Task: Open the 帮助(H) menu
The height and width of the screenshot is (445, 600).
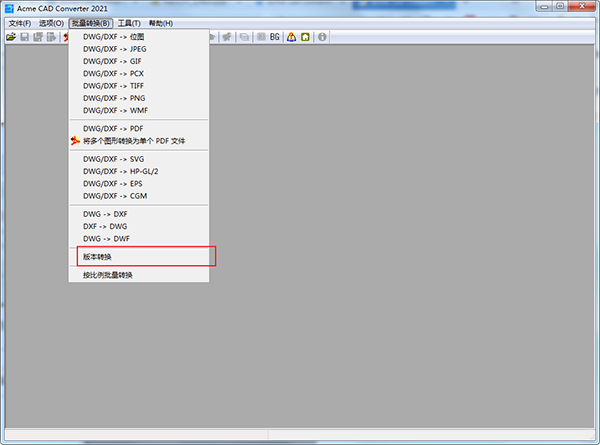Action: [161, 23]
